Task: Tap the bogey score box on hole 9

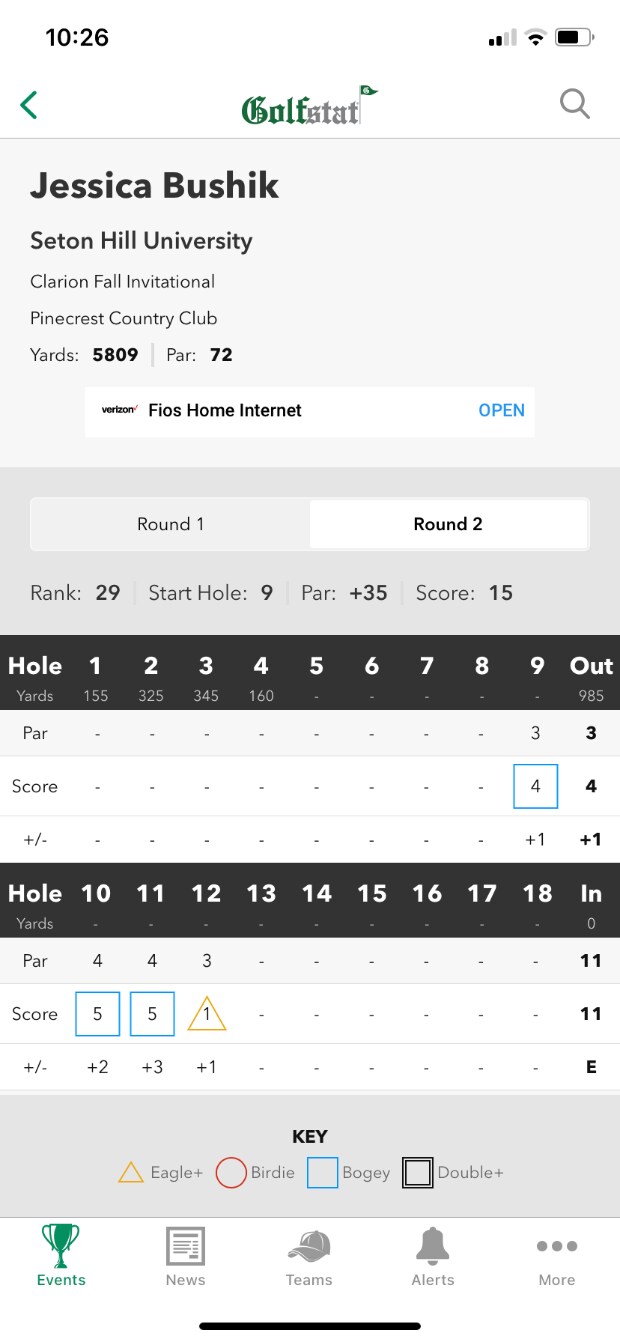Action: 535,786
